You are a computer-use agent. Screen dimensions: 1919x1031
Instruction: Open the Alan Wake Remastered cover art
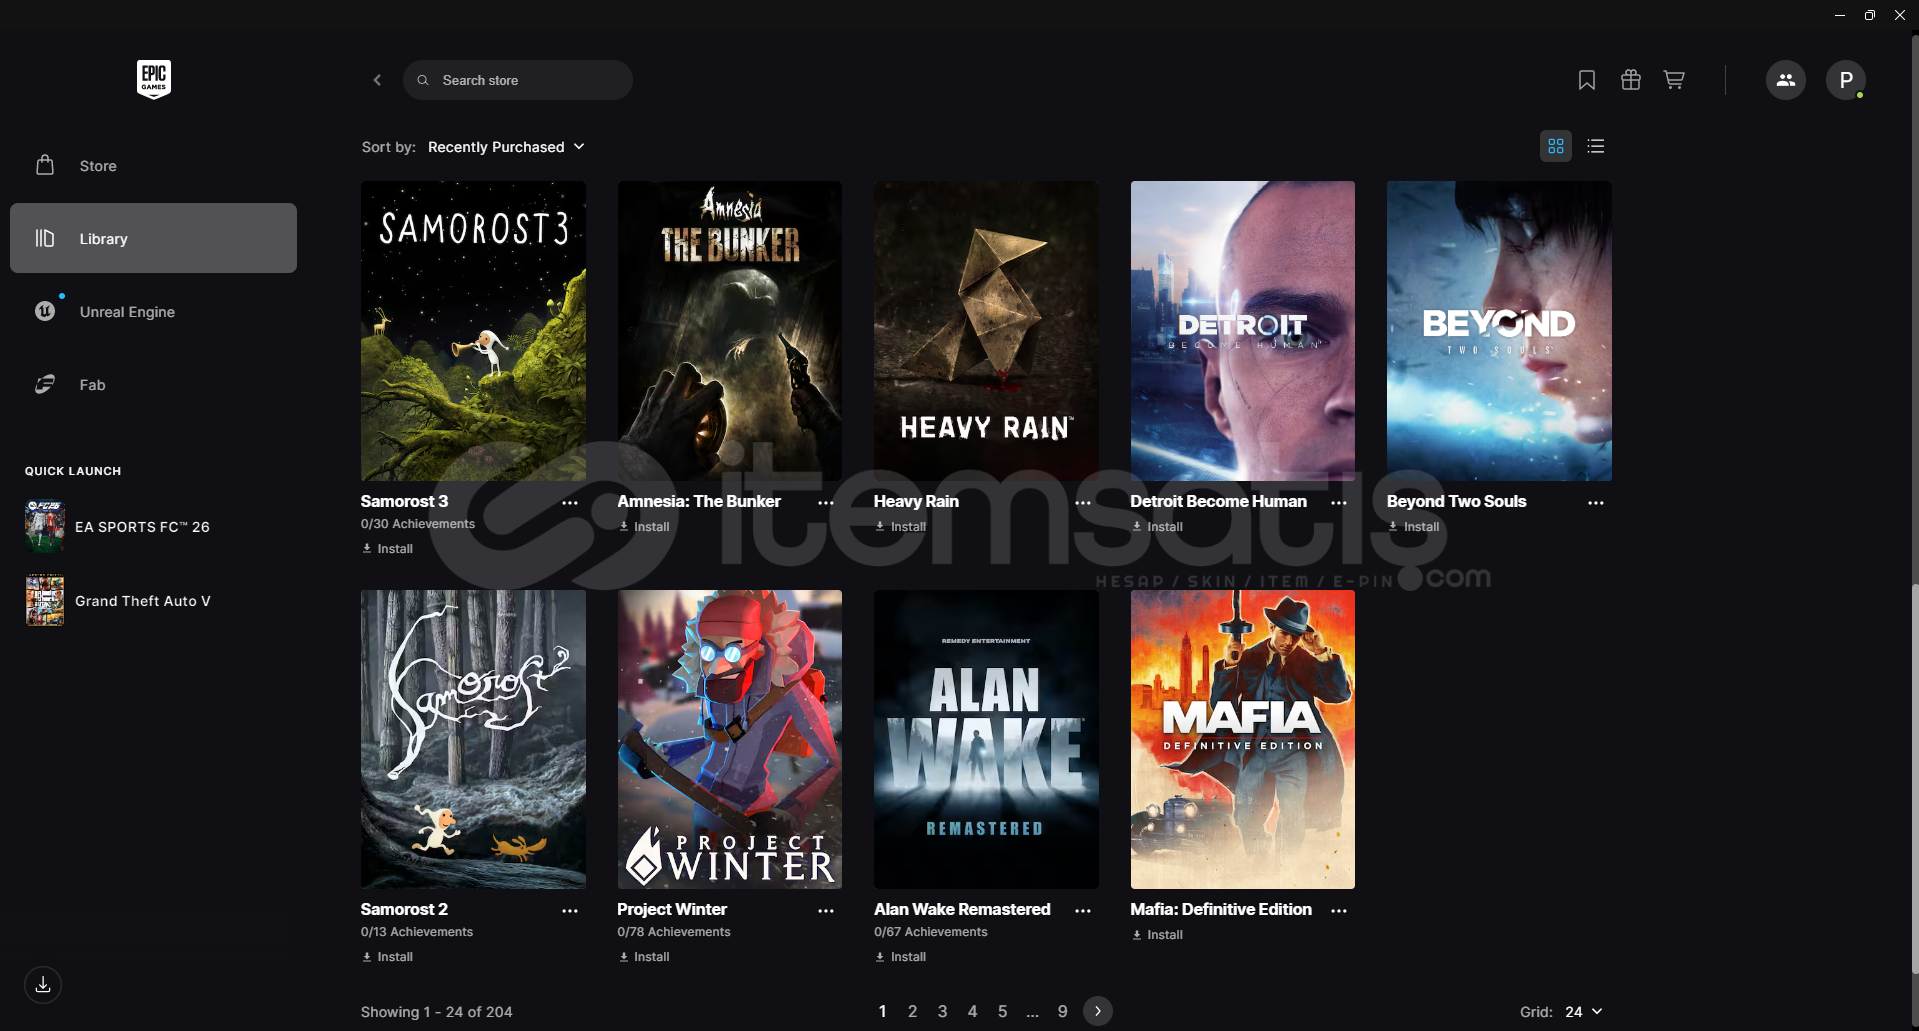click(x=986, y=739)
